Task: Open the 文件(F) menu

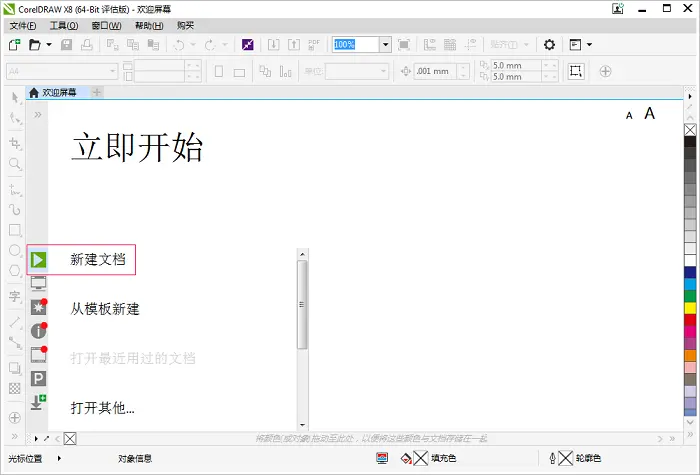Action: (23, 25)
